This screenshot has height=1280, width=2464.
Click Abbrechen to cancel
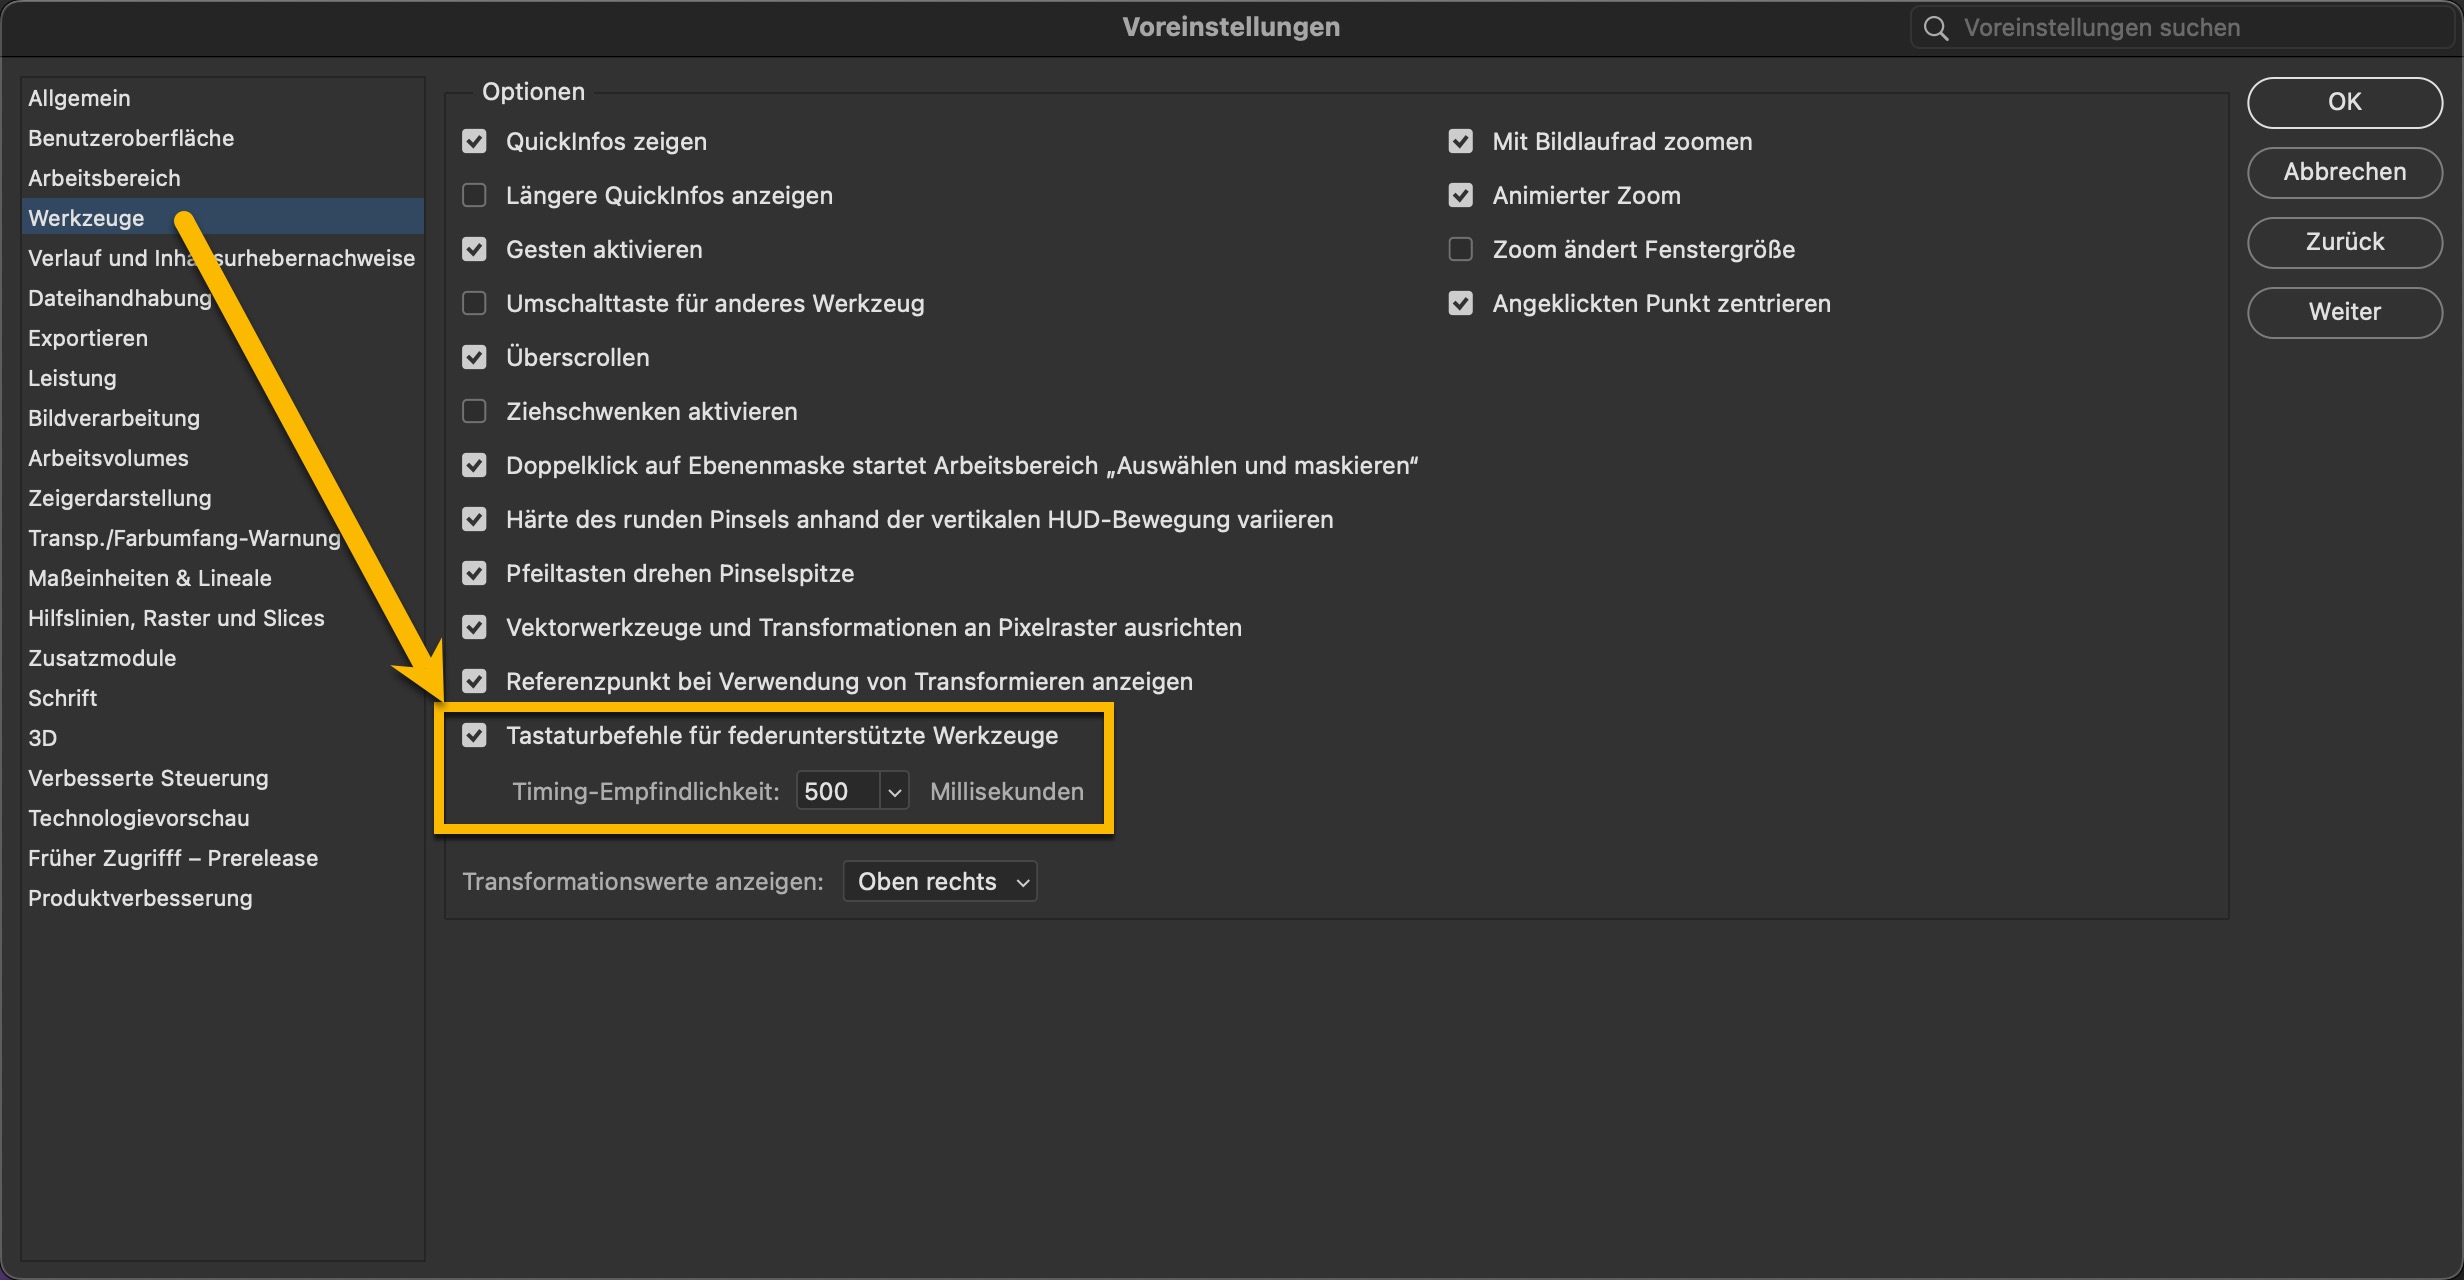pos(2344,172)
